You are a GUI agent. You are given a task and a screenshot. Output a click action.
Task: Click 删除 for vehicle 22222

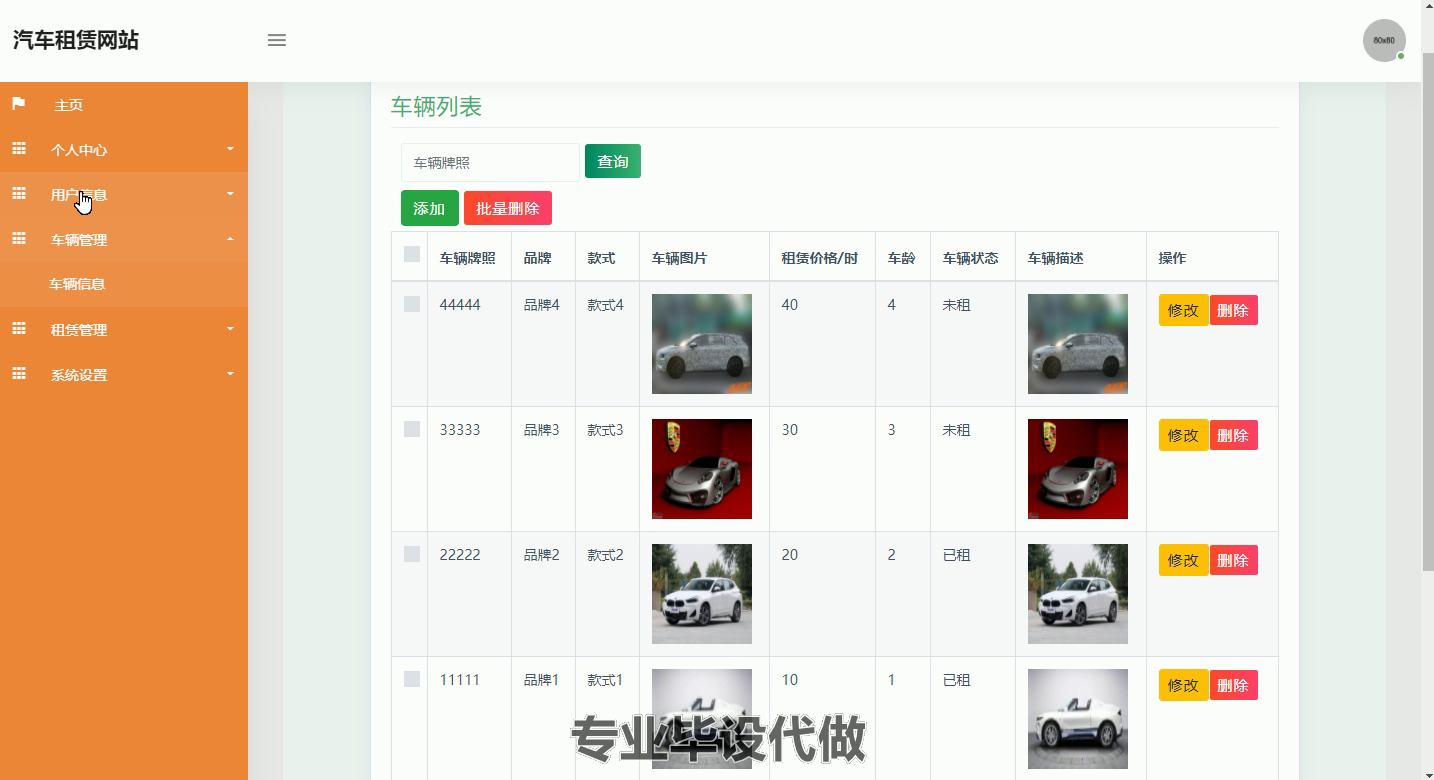pos(1233,560)
